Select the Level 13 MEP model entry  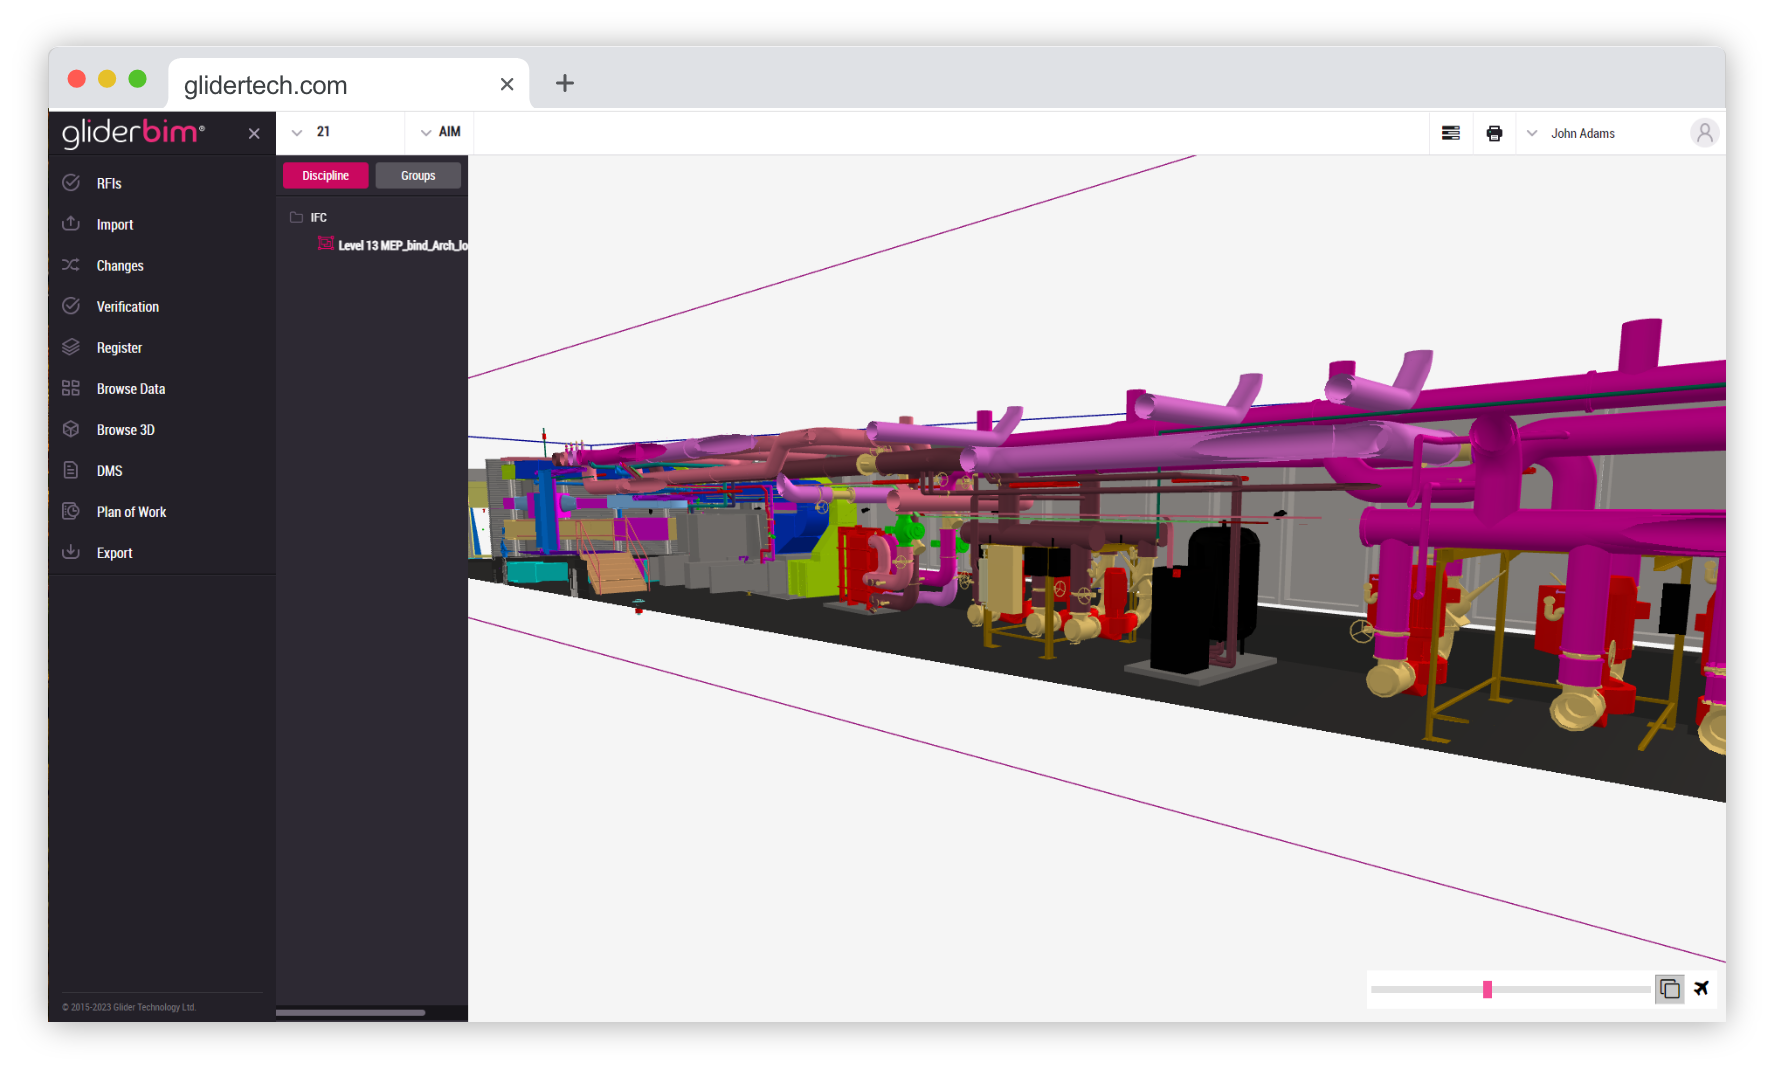(402, 246)
